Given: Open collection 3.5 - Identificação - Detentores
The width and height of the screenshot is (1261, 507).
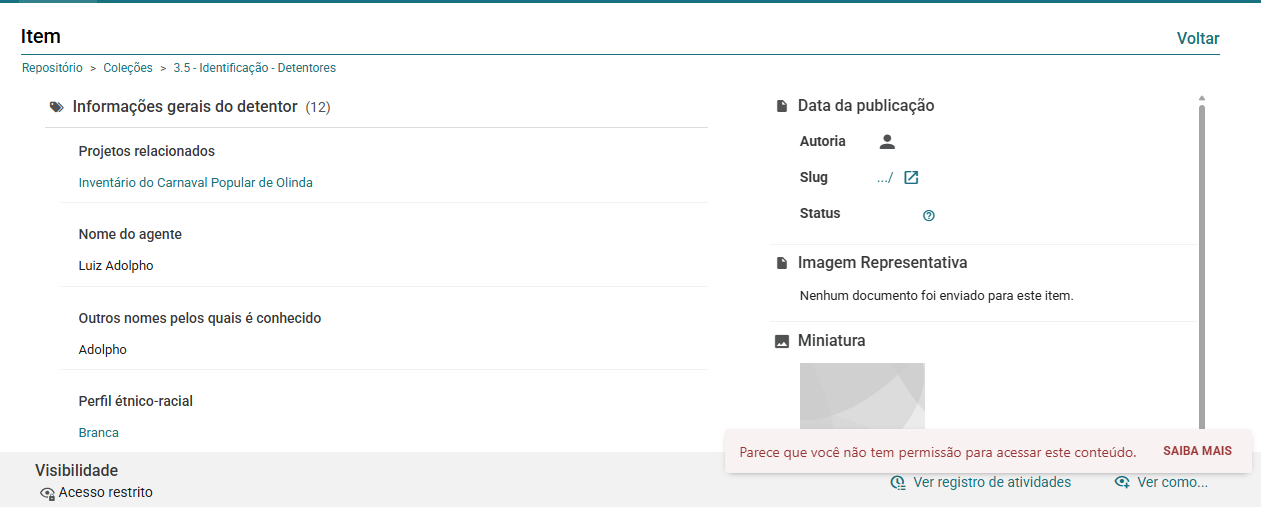Looking at the screenshot, I should click(254, 68).
